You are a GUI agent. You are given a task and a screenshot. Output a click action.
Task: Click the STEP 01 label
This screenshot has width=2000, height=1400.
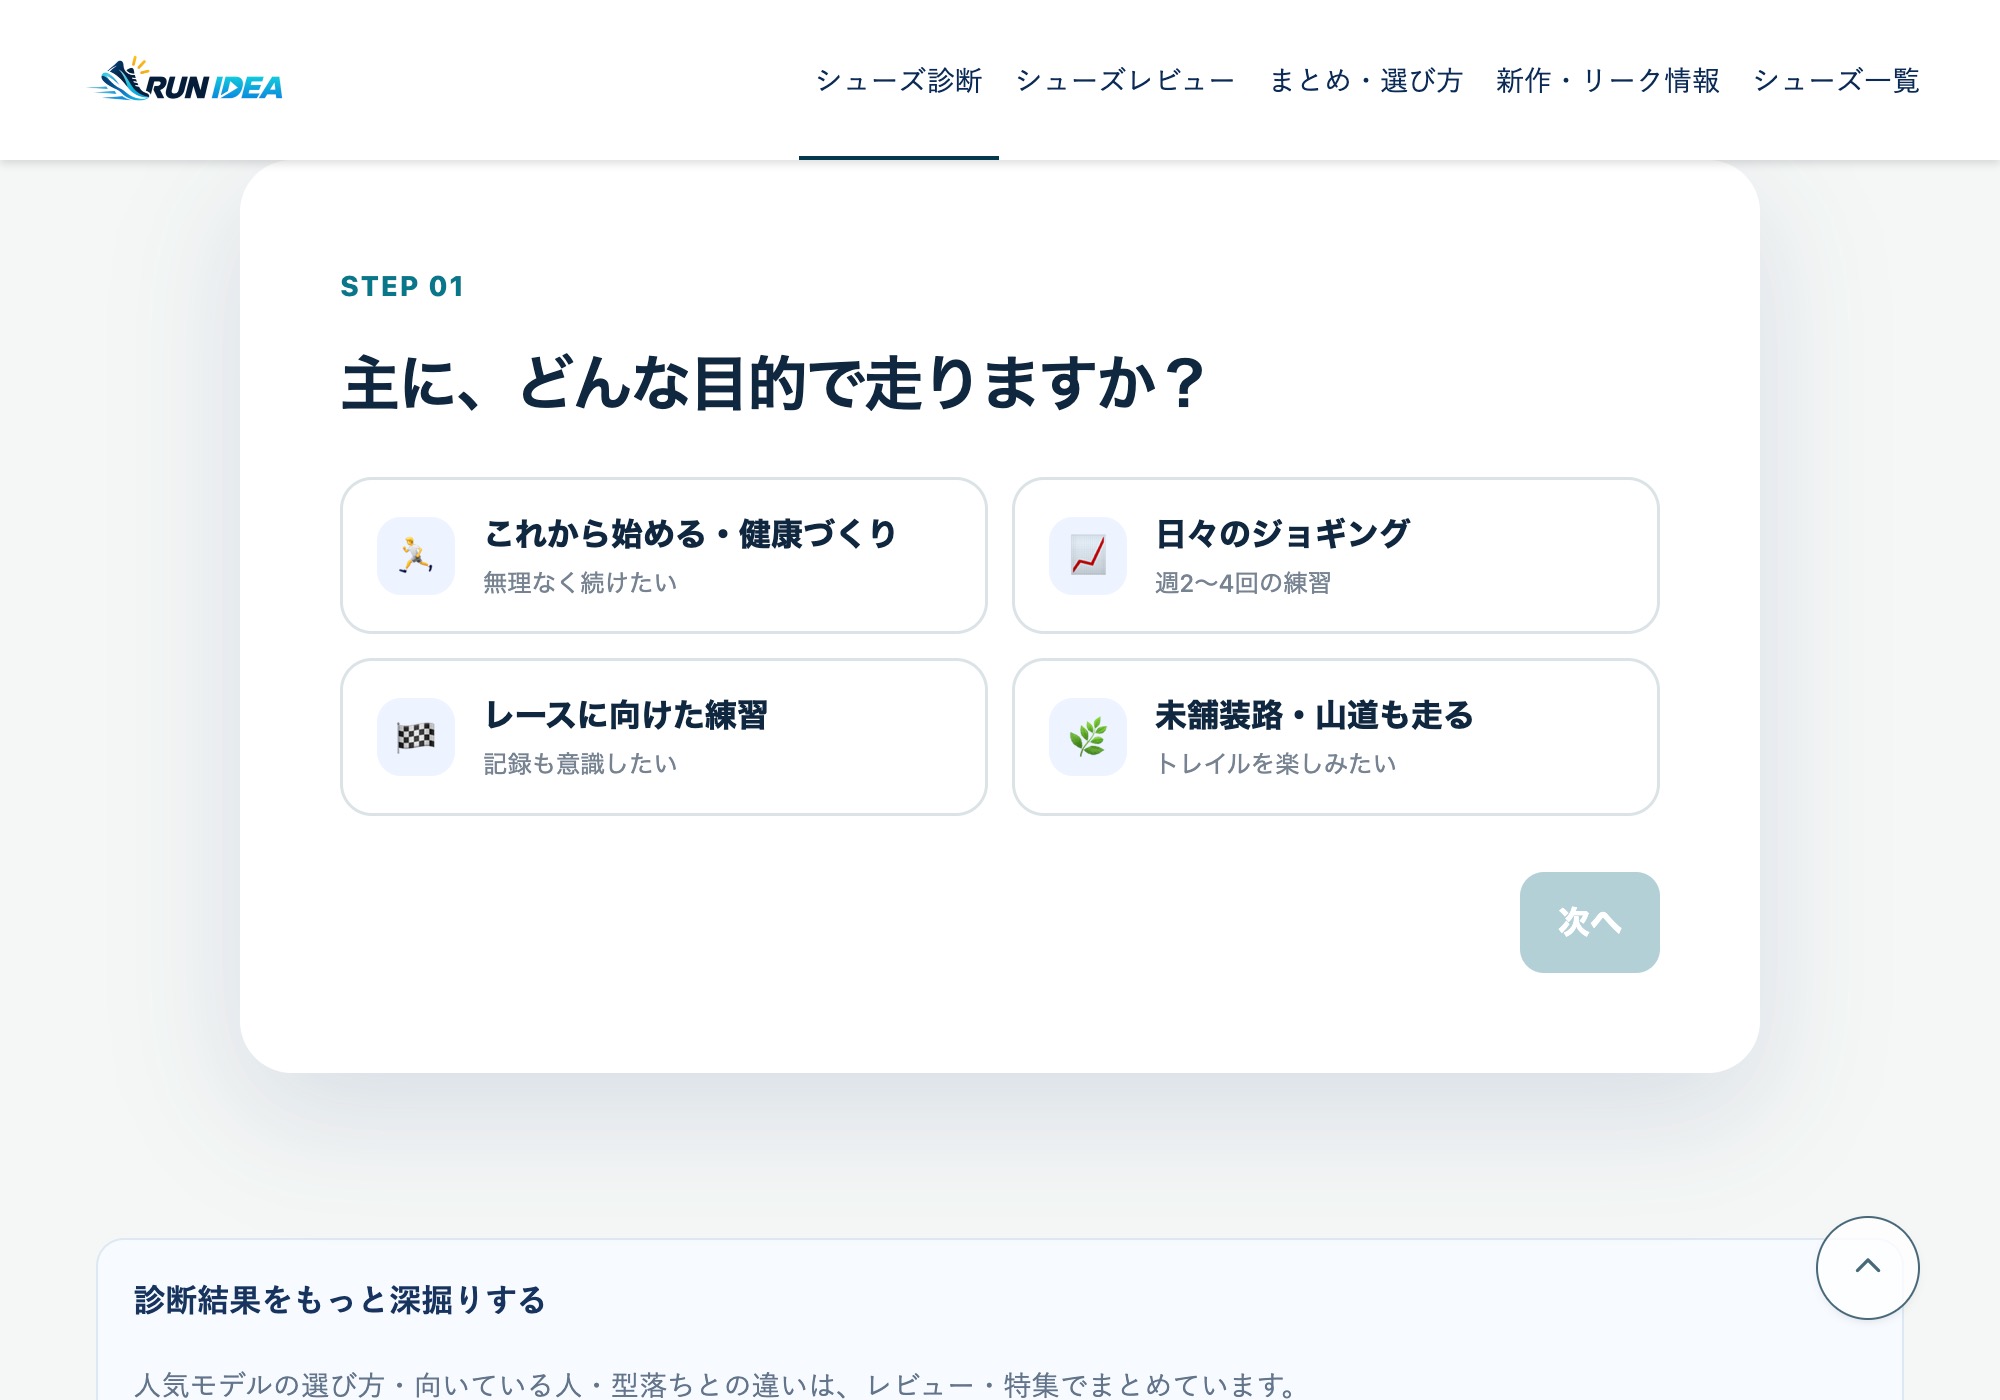(402, 286)
